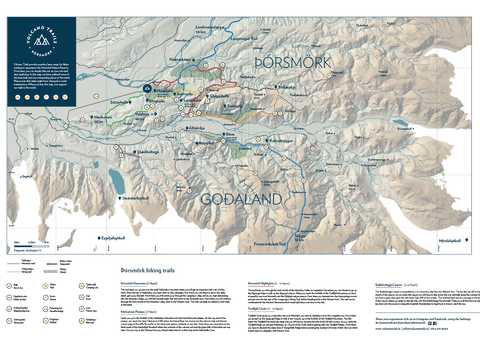Screen dimensions: 480x360
Task: Click upper orange marker on purple trail
Action: pos(116,147)
